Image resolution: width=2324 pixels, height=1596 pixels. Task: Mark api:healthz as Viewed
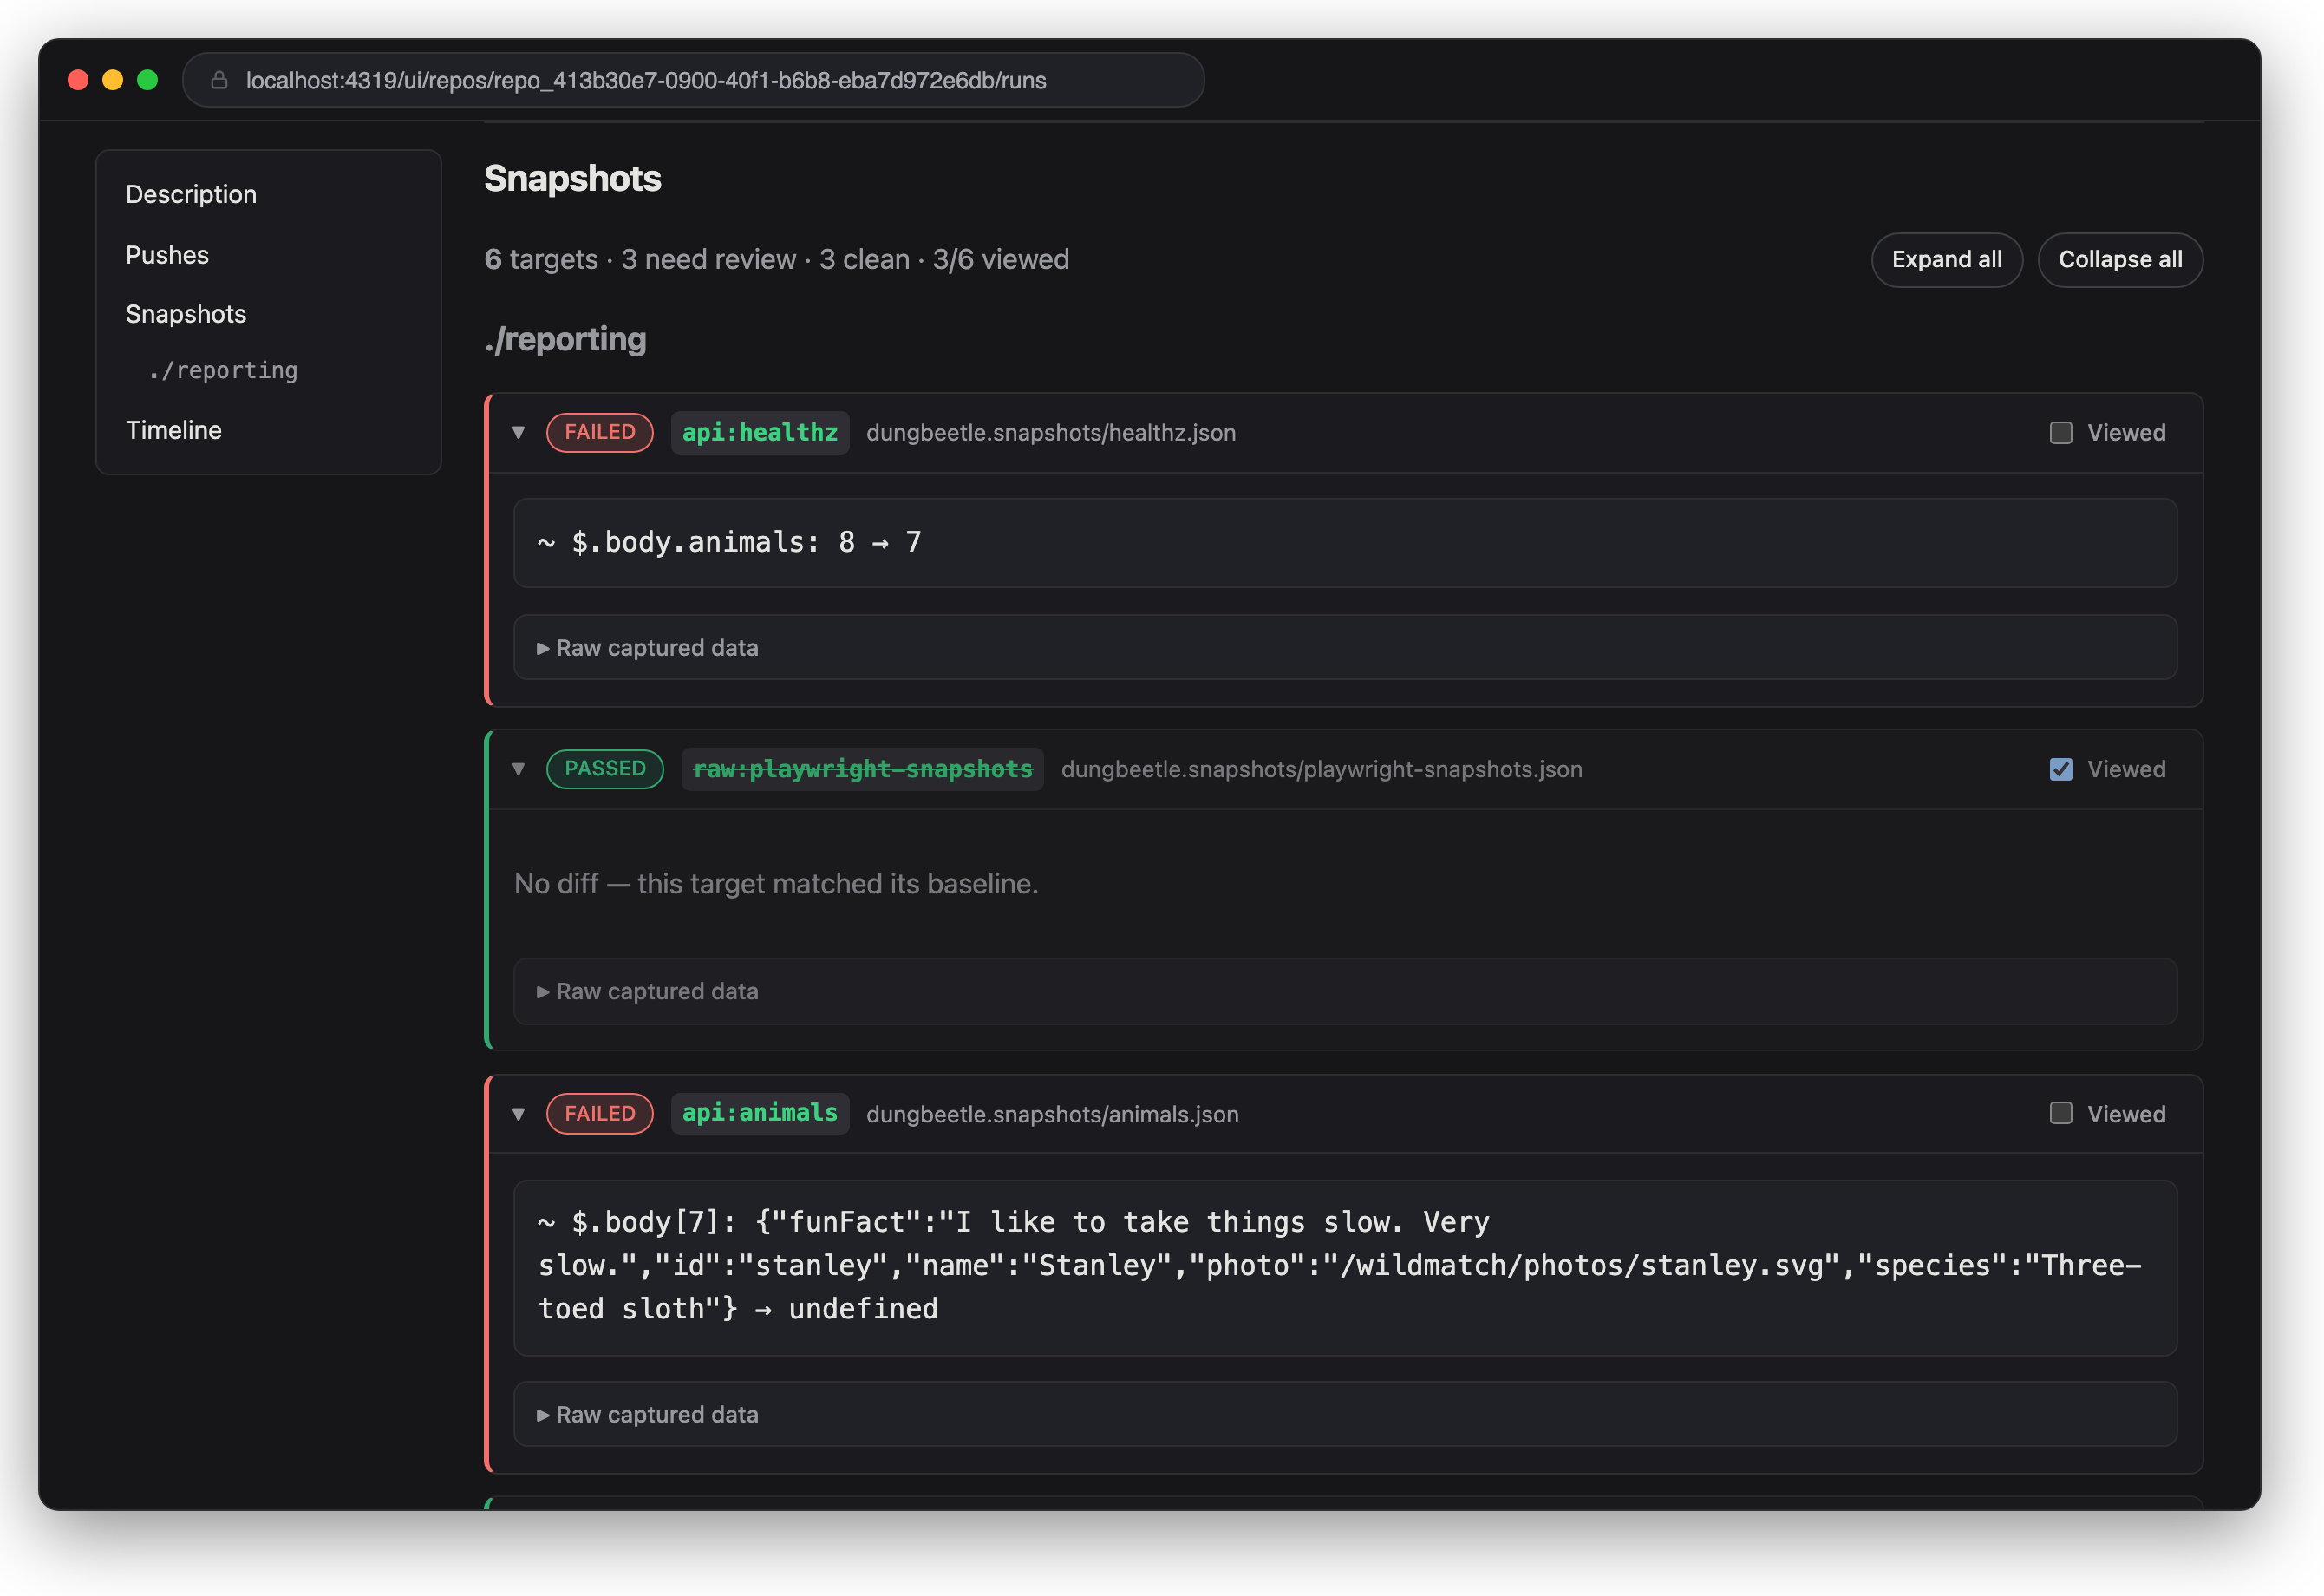click(2061, 433)
